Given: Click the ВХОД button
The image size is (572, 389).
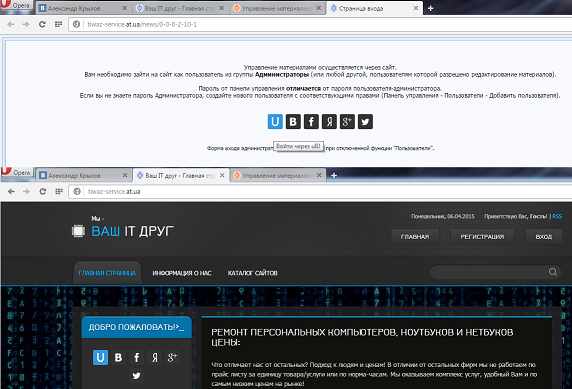Looking at the screenshot, I should pyautogui.click(x=544, y=237).
